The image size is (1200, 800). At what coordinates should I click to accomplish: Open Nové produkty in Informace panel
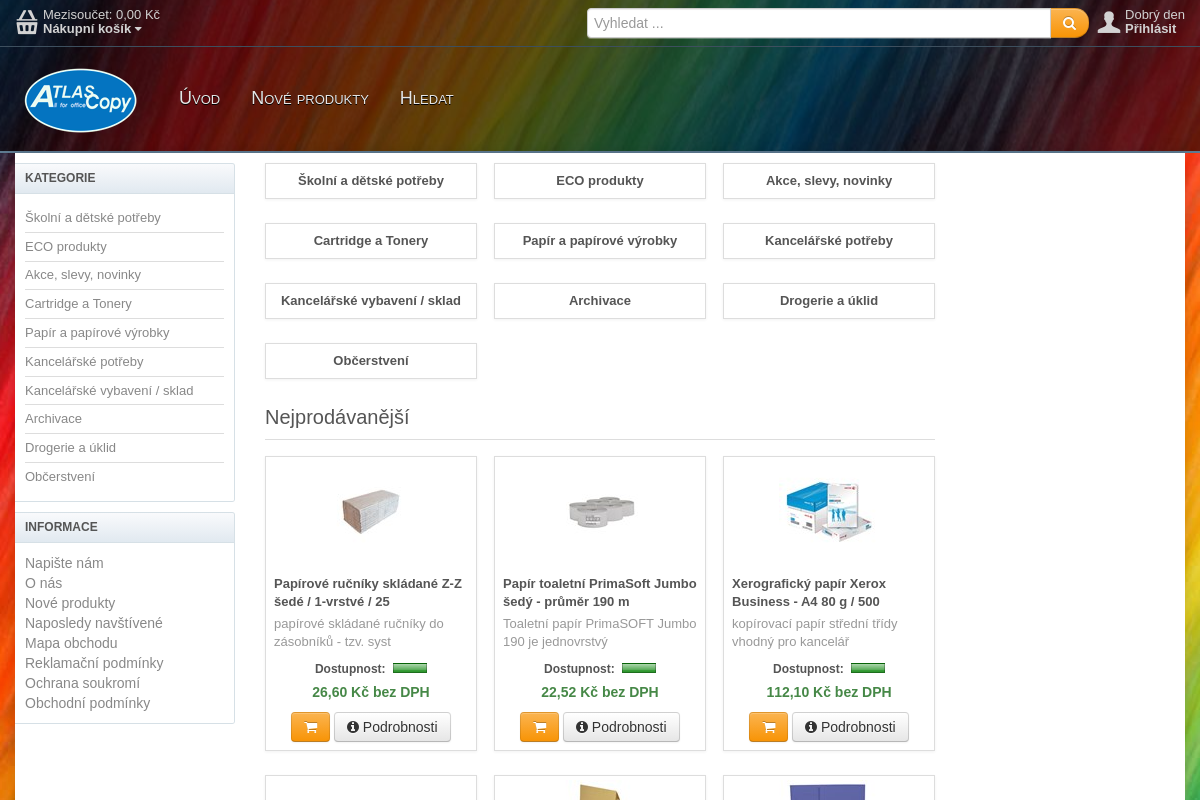(70, 603)
